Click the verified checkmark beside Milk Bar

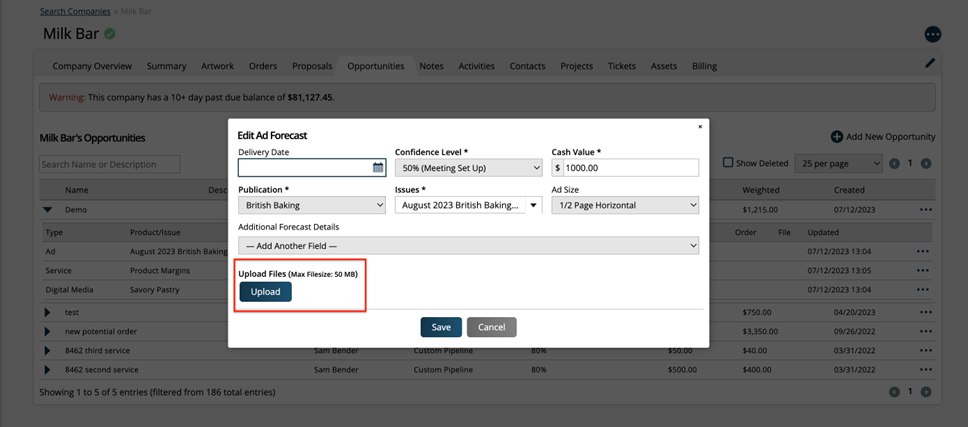click(x=110, y=34)
